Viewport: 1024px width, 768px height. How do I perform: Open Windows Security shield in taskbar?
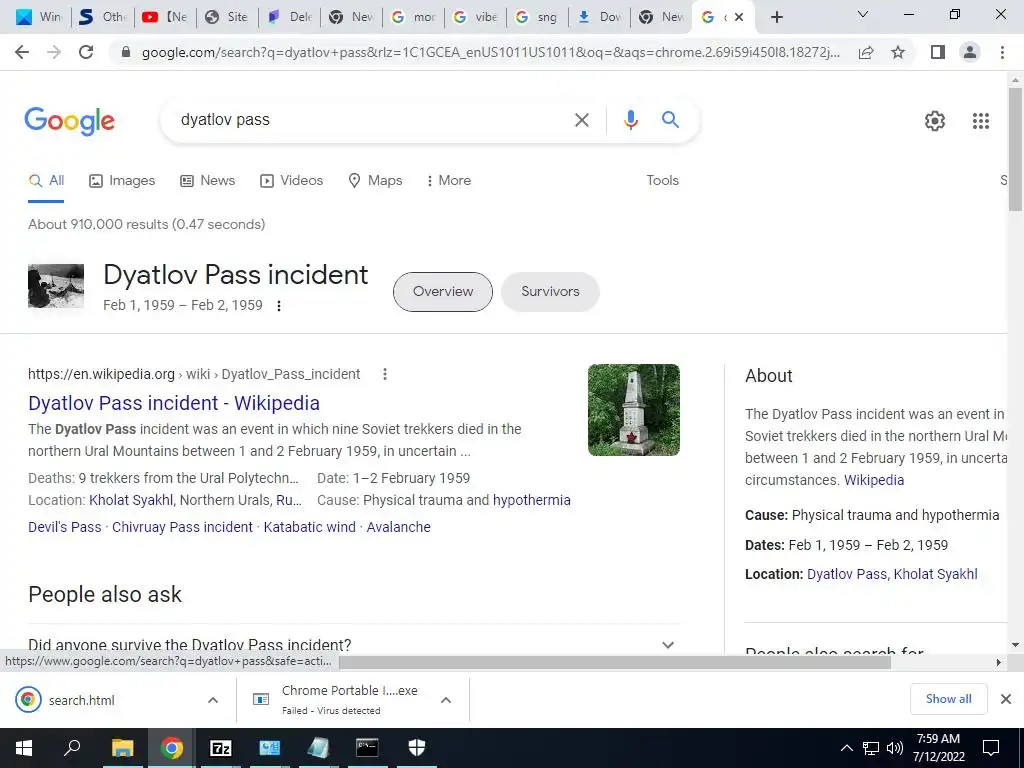tap(417, 748)
